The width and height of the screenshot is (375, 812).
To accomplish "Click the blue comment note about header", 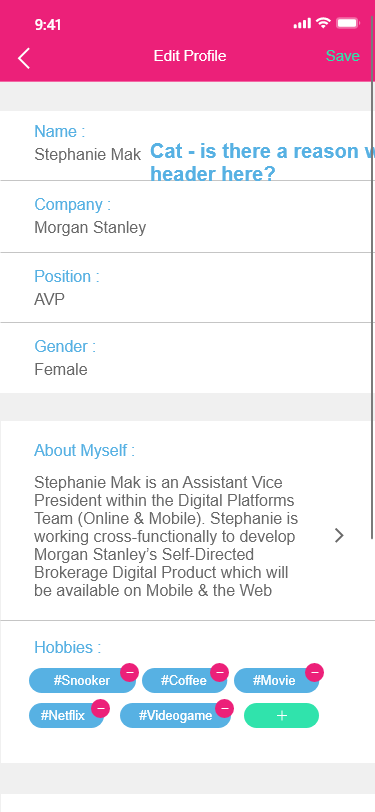I will pyautogui.click(x=263, y=162).
